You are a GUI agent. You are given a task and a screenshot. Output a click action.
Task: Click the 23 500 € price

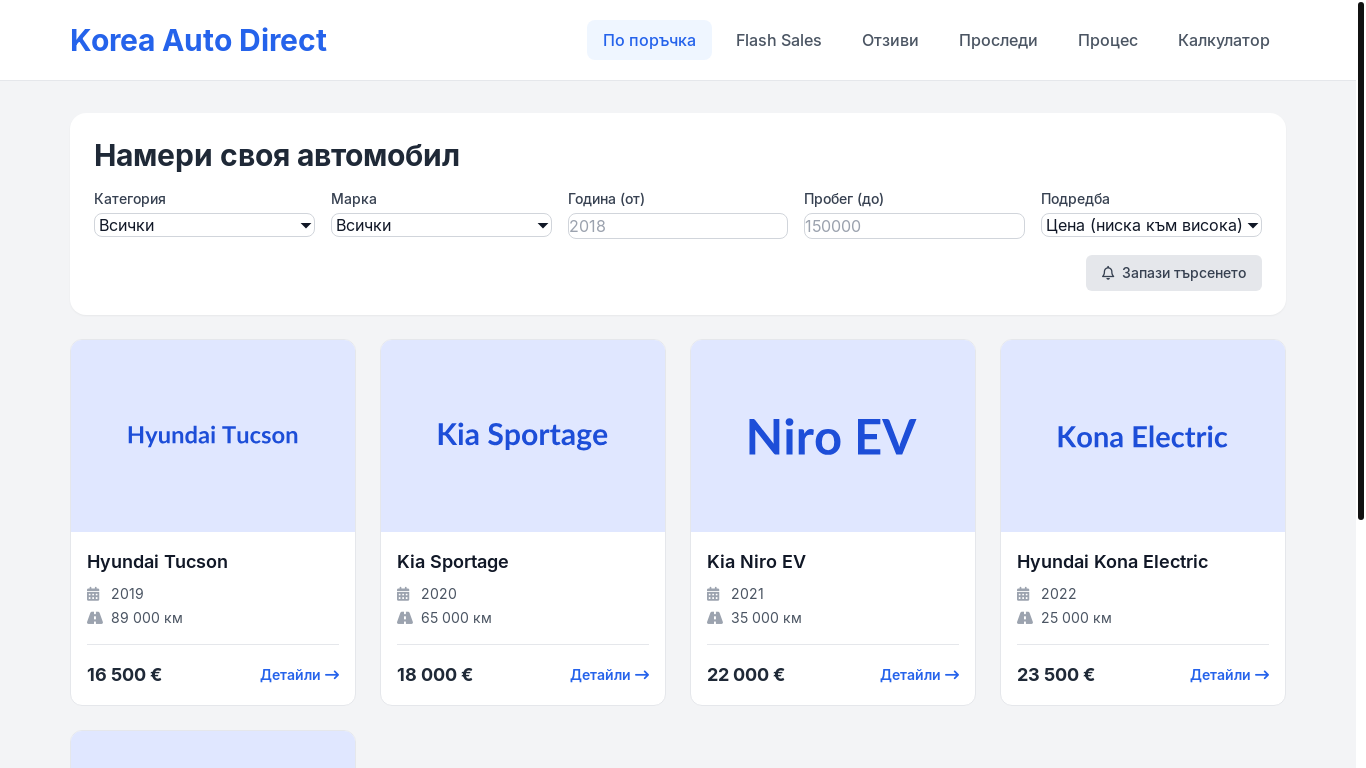point(1056,675)
